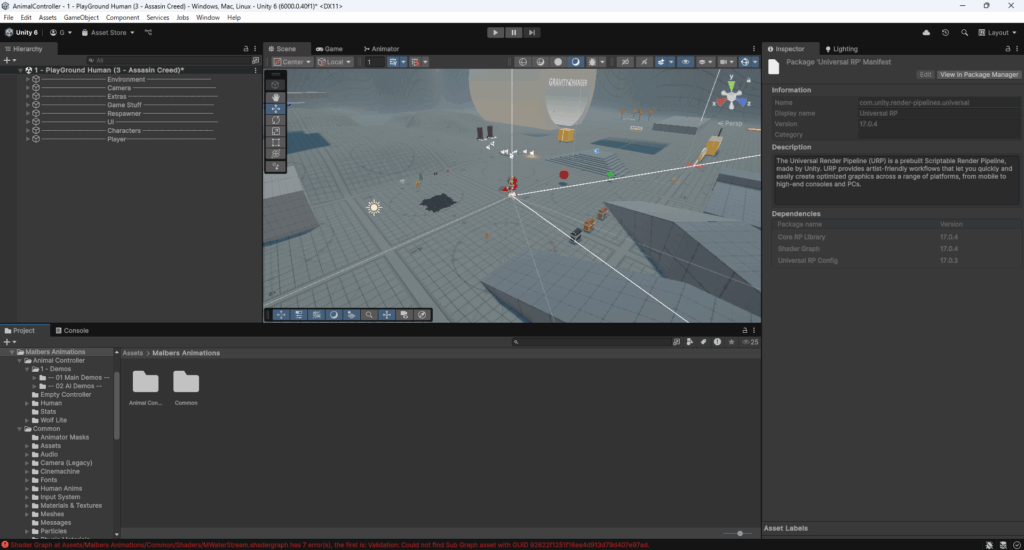Click search by log type icon in Project
The width and height of the screenshot is (1024, 550).
point(717,342)
